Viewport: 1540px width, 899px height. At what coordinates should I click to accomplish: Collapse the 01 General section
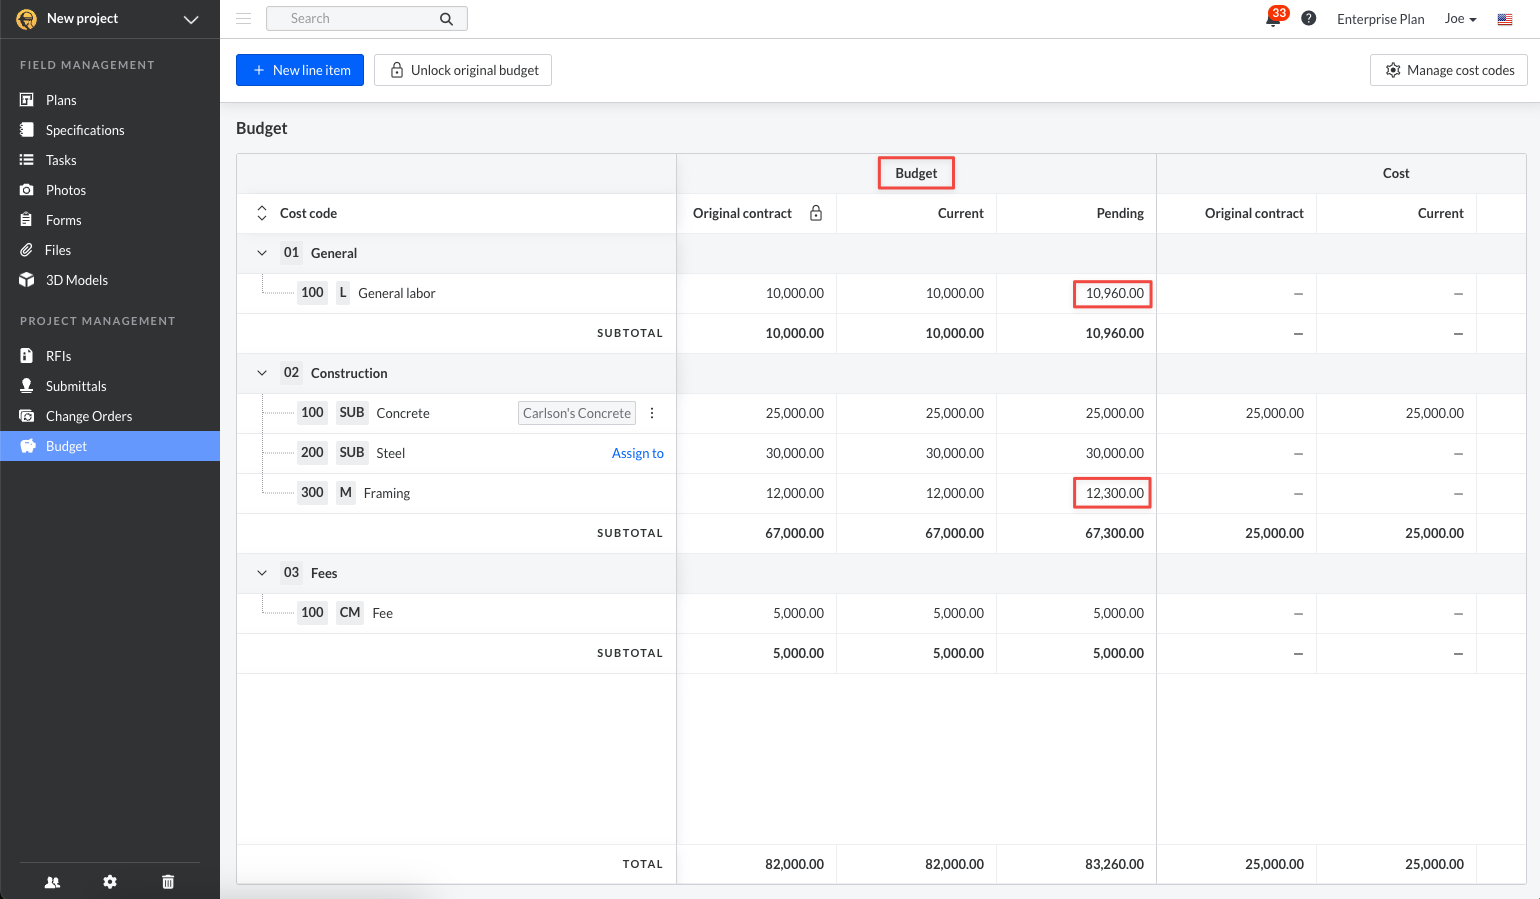(262, 253)
